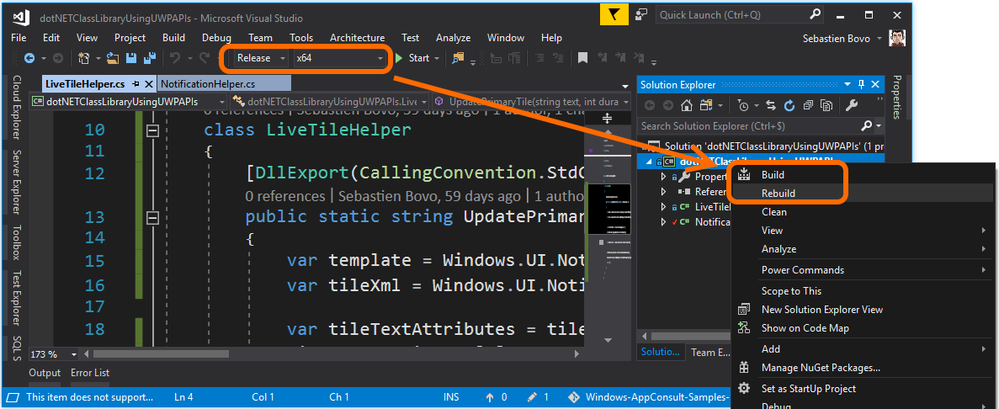The width and height of the screenshot is (999, 409).
Task: Open the Properties side tab on the right
Action: pos(896,97)
